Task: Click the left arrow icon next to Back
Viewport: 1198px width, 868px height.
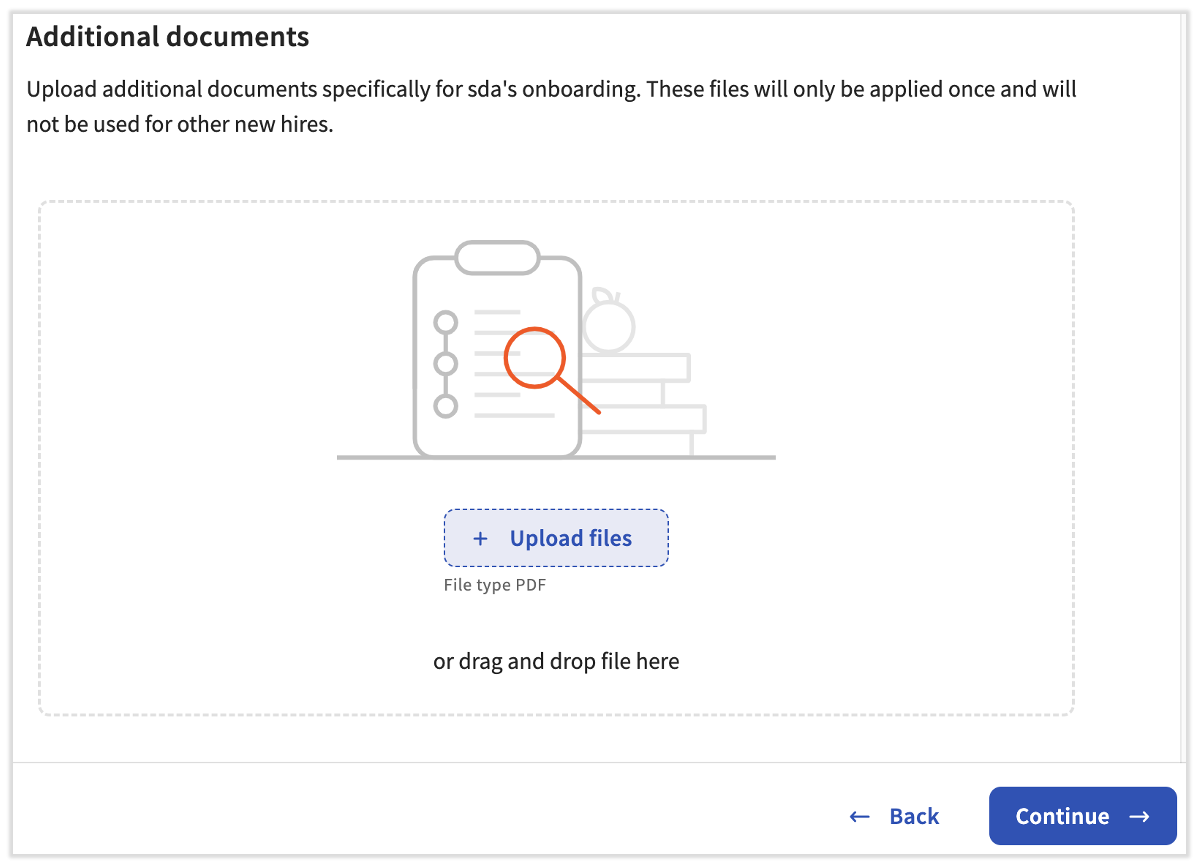Action: click(859, 816)
